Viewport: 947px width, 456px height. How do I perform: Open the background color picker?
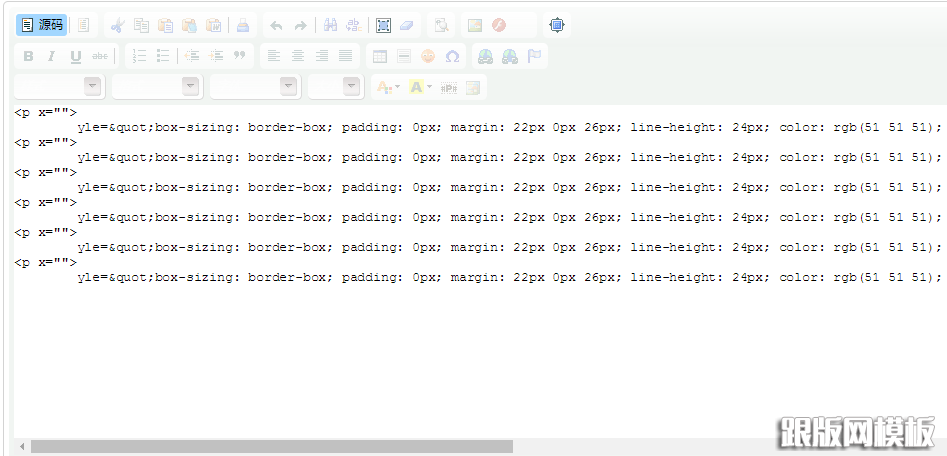coord(420,87)
